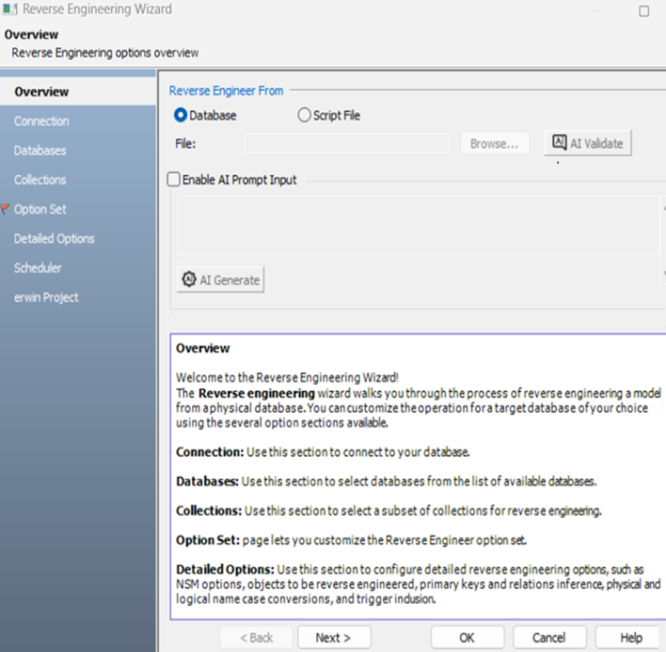Open the Databases section

[x=40, y=151]
